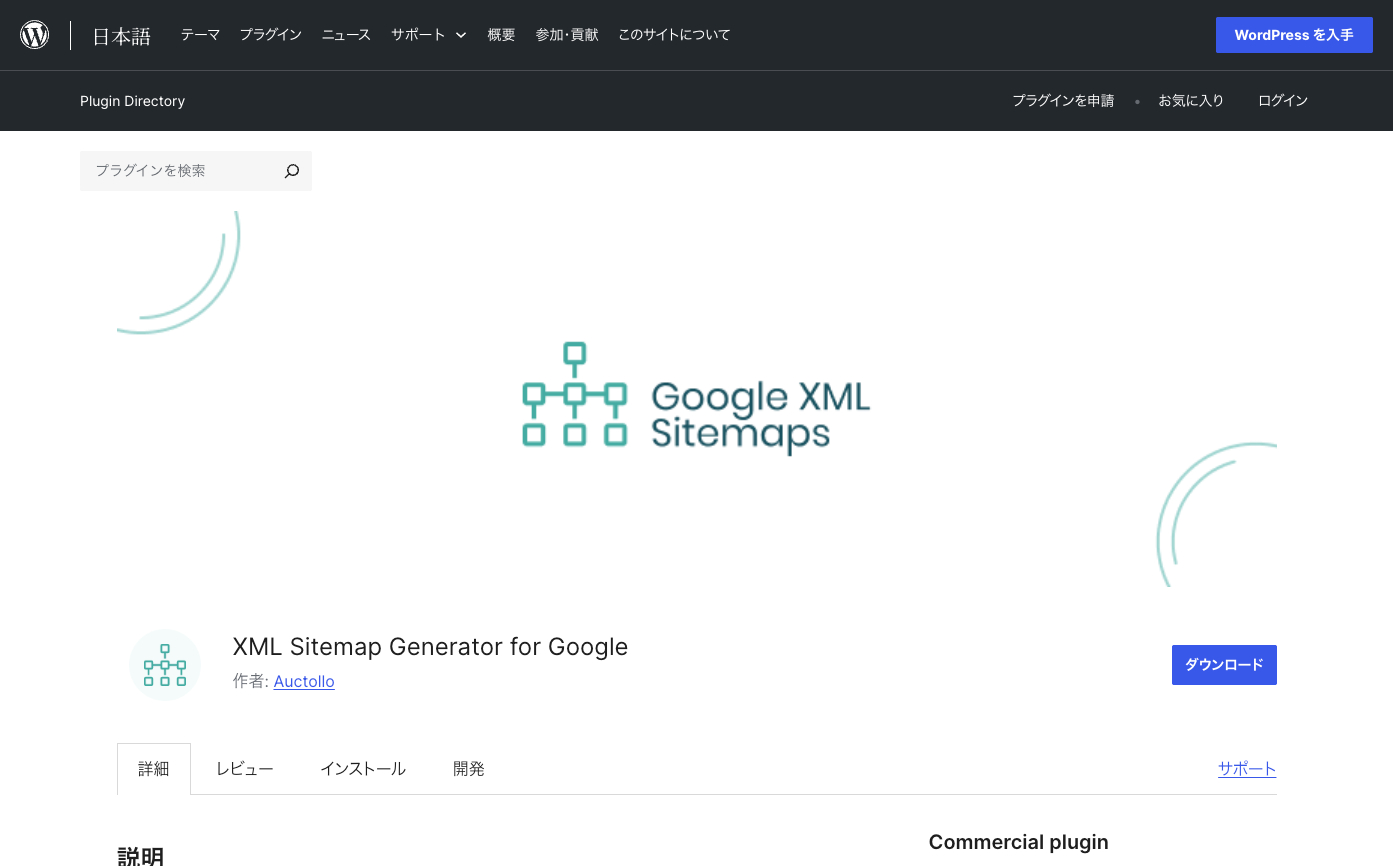Image resolution: width=1393 pixels, height=866 pixels.
Task: Focus the プラグインを検索 search field
Action: (x=180, y=171)
